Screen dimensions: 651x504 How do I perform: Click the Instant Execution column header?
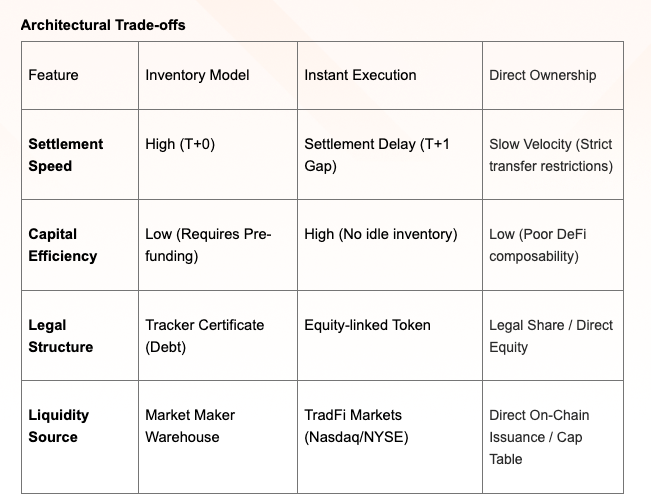pyautogui.click(x=390, y=76)
